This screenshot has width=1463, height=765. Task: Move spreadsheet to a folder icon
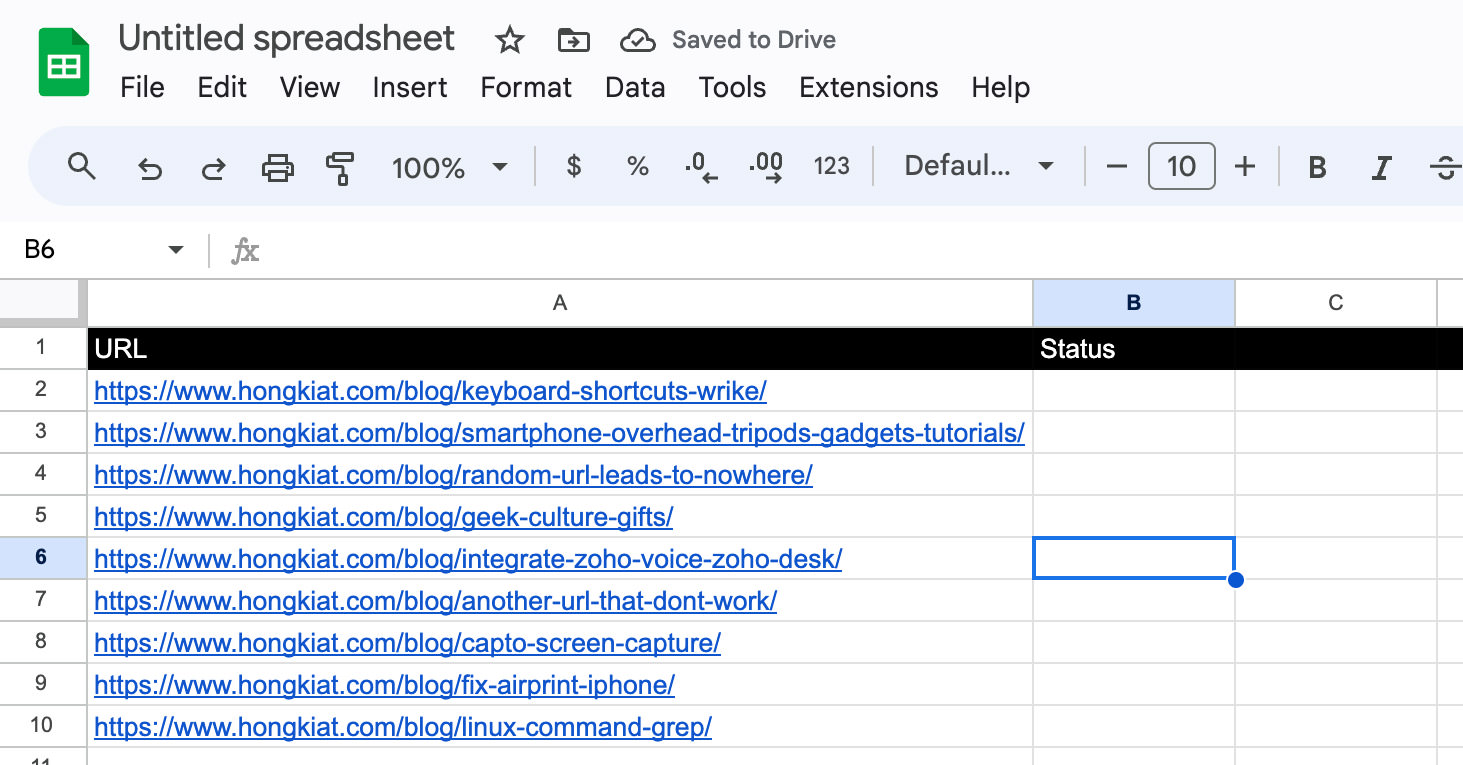point(573,41)
